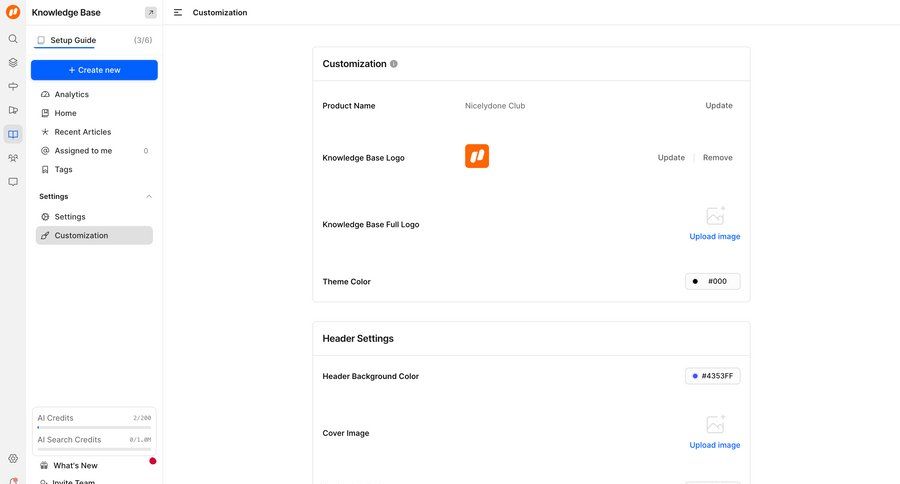Click image placeholder icon for Cover Image
The image size is (900, 484).
point(715,424)
